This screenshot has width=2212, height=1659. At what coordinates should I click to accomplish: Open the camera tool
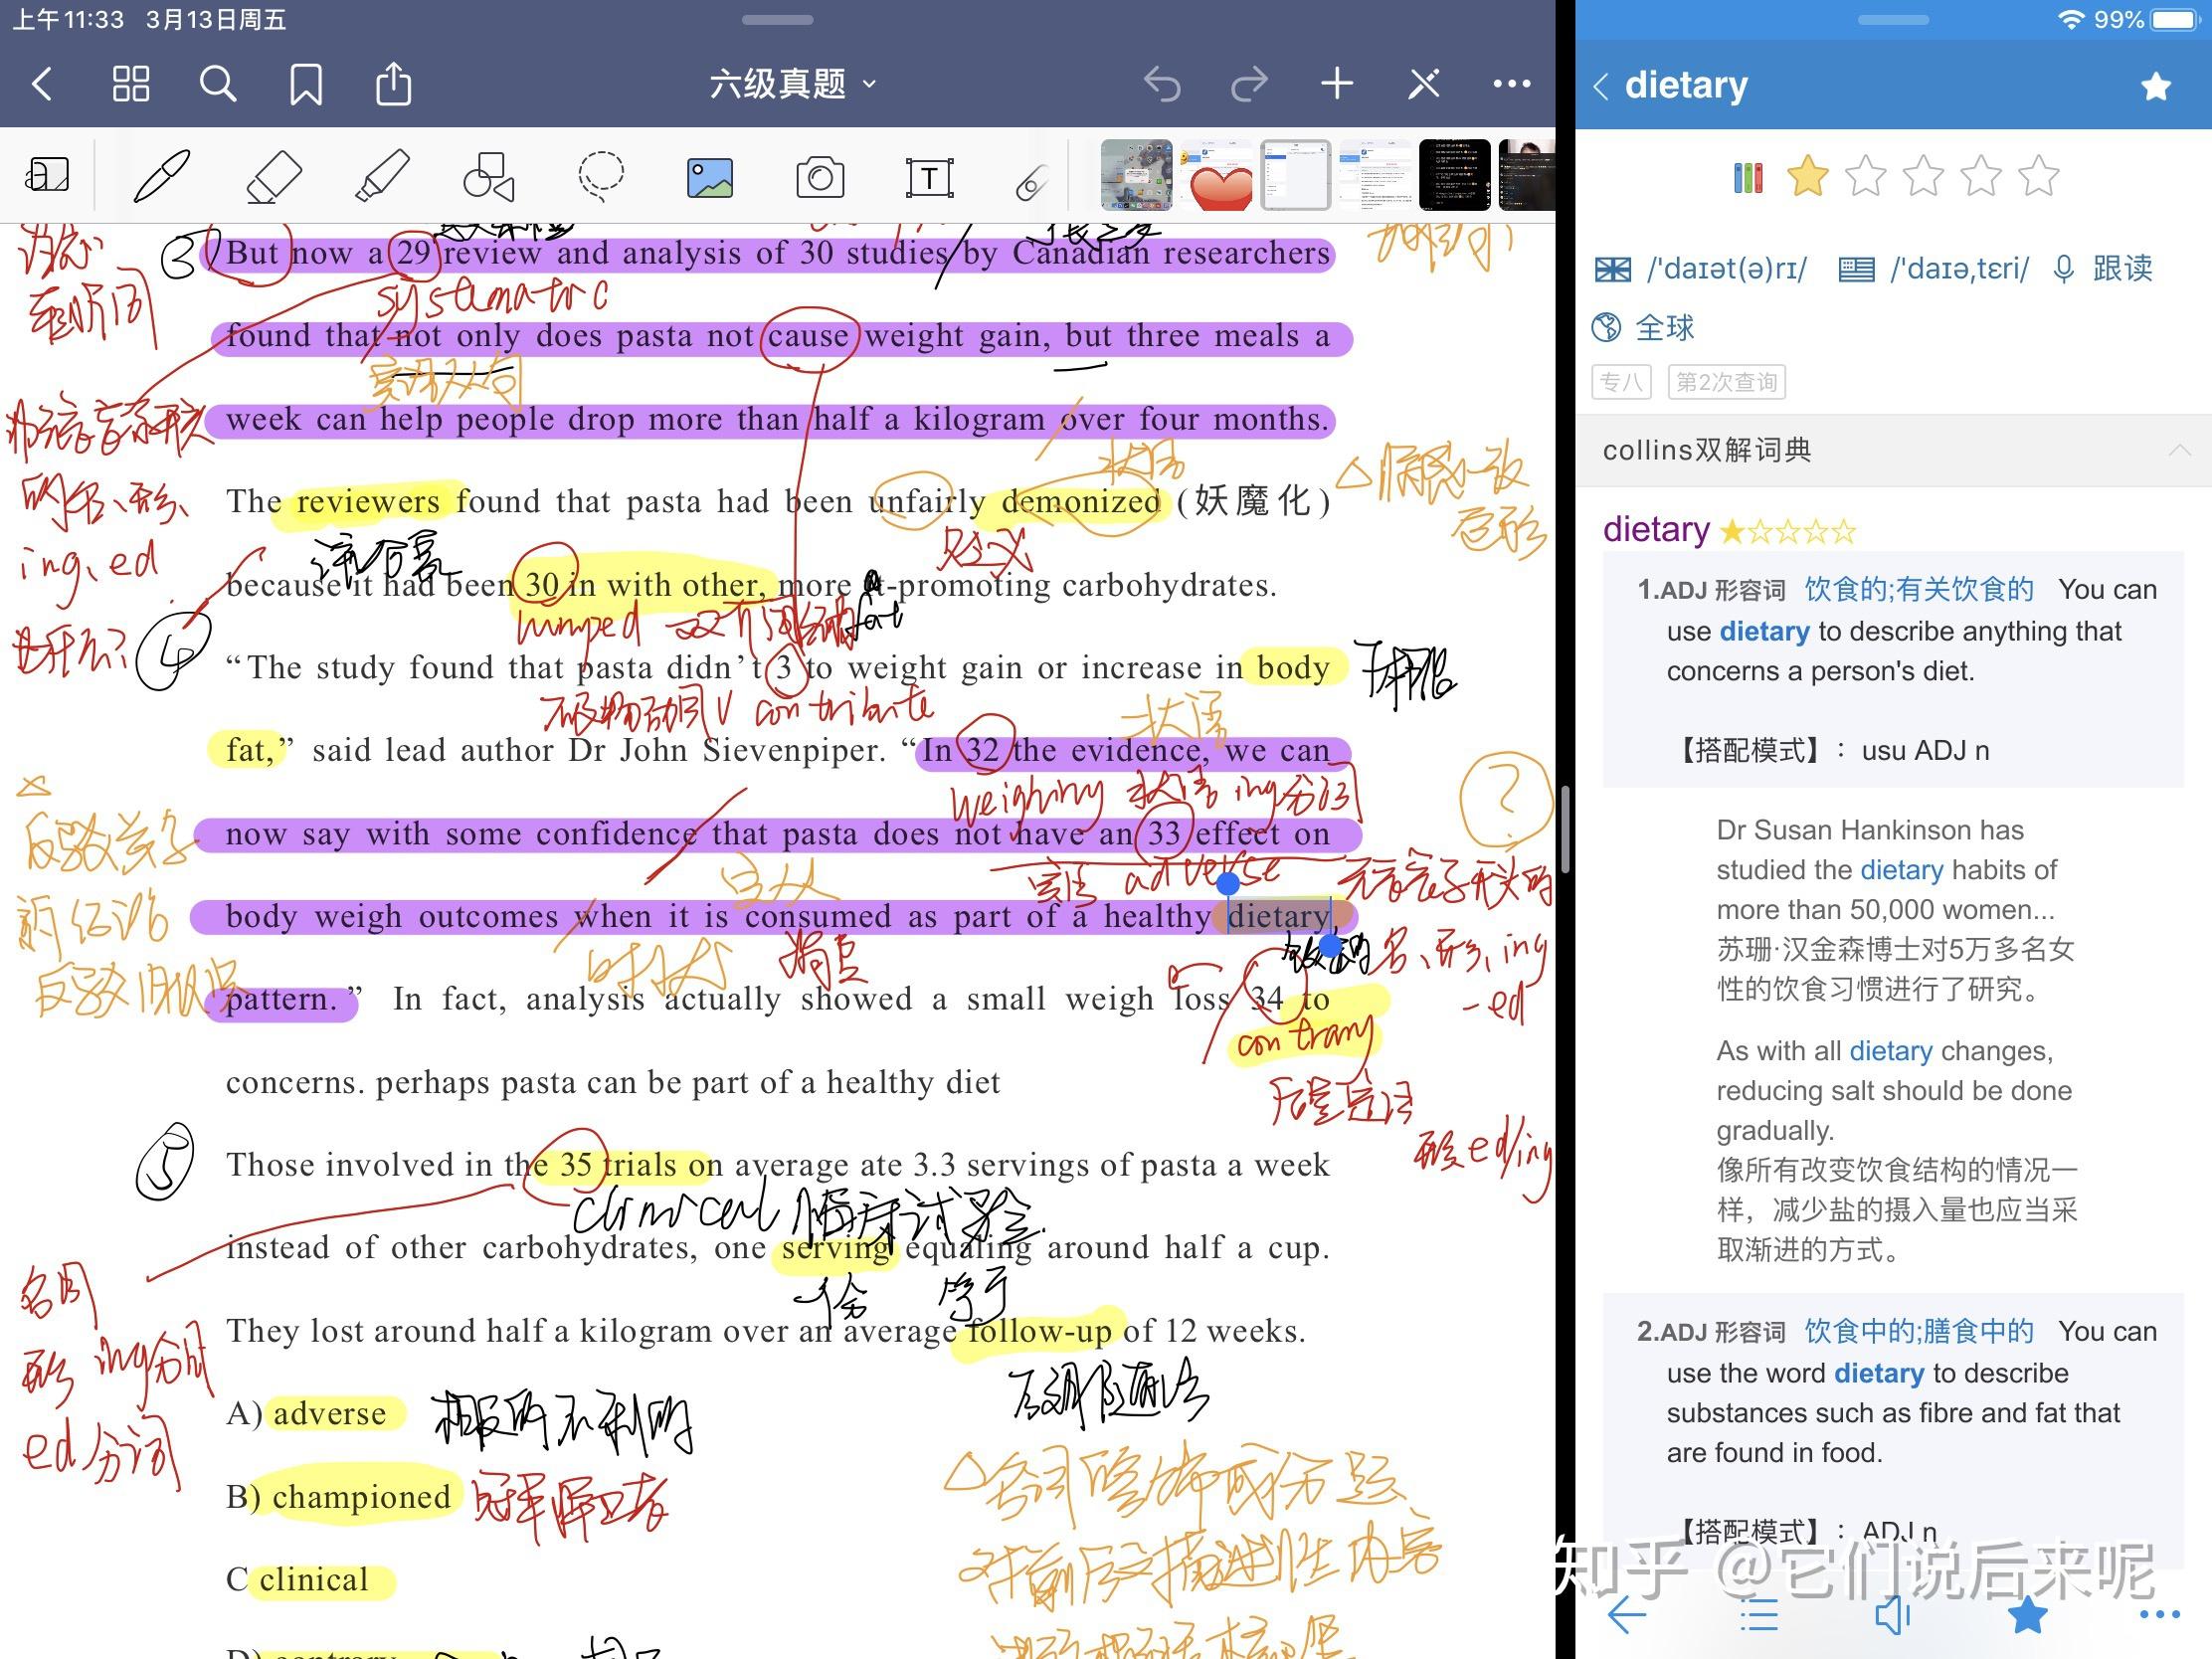(820, 178)
